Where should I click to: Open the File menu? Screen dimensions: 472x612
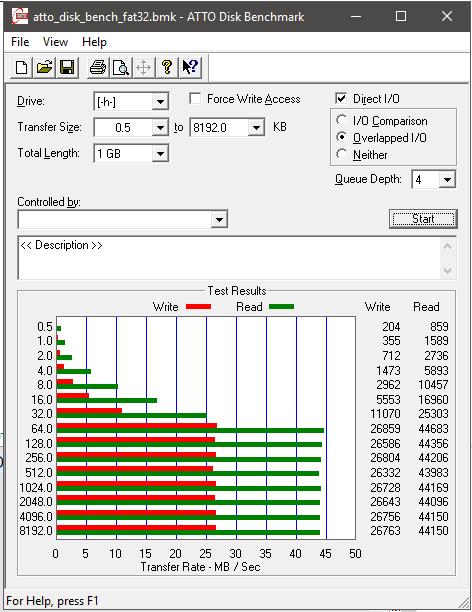[20, 42]
